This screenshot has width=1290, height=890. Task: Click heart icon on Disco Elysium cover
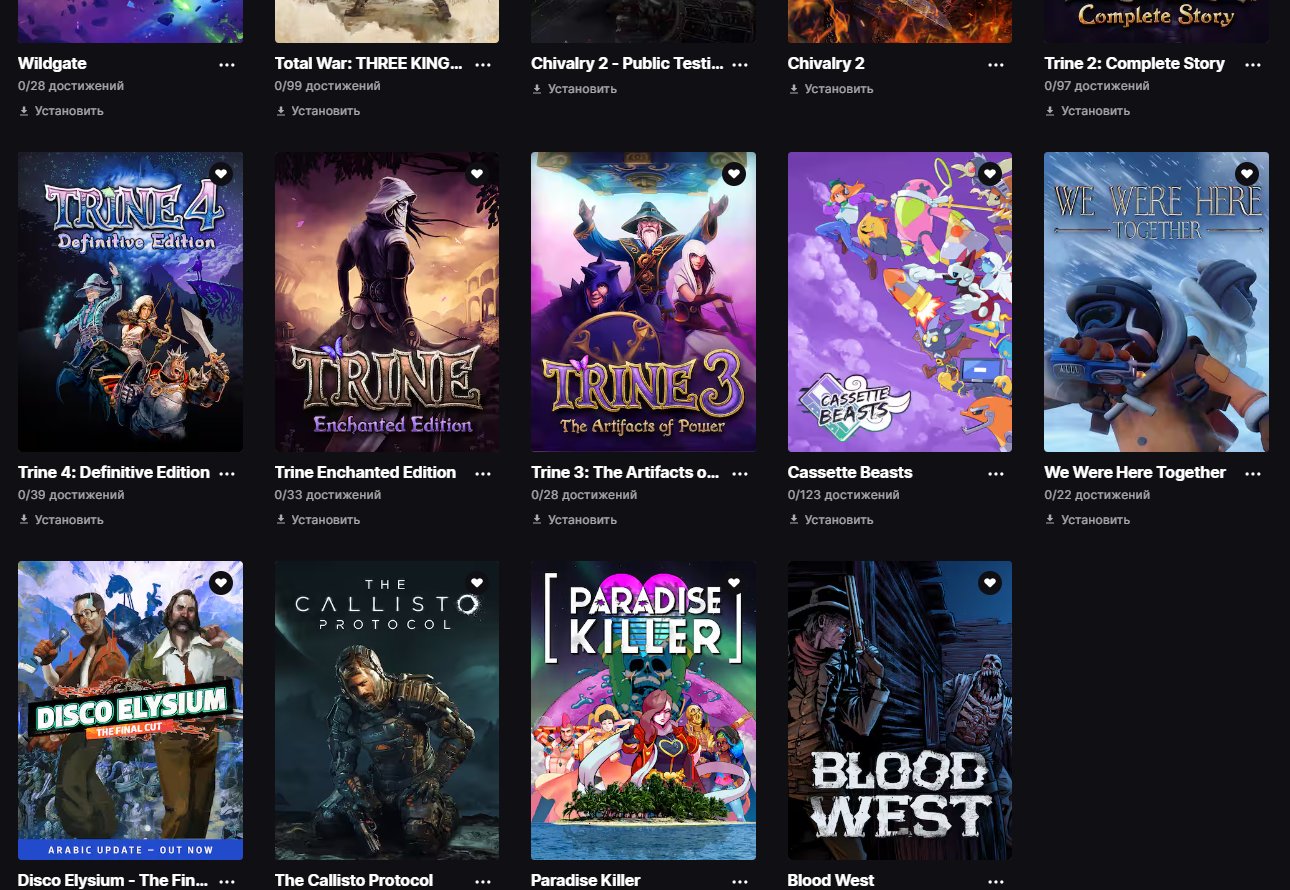(x=221, y=583)
